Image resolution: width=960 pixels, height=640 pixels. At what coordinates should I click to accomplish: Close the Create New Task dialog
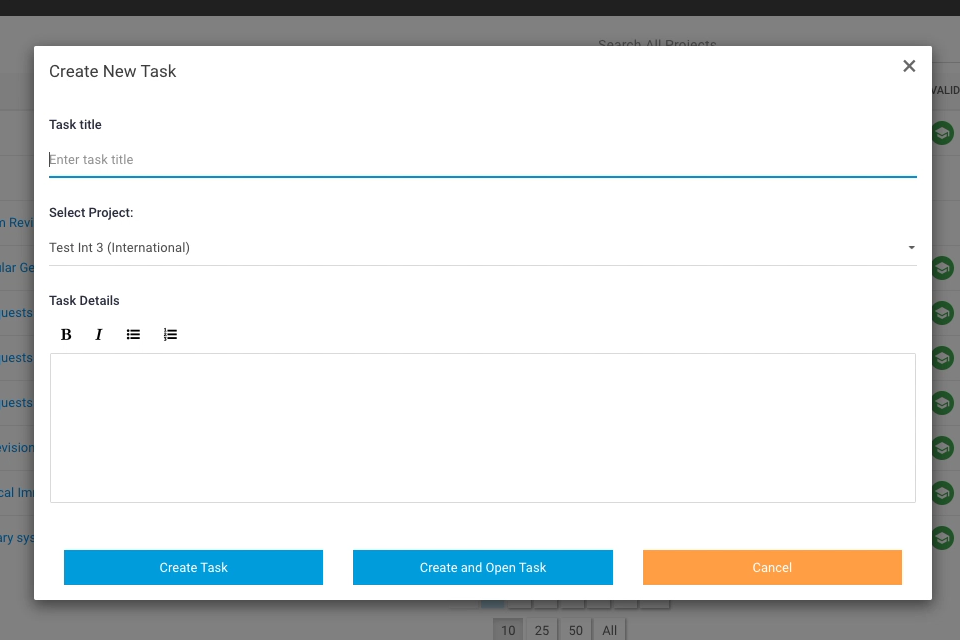909,66
